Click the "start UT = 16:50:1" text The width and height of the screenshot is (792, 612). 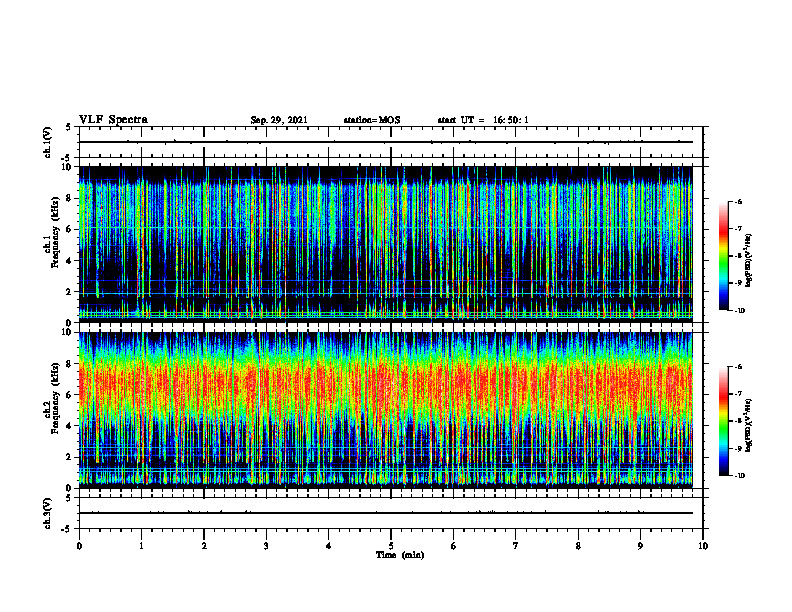(483, 120)
